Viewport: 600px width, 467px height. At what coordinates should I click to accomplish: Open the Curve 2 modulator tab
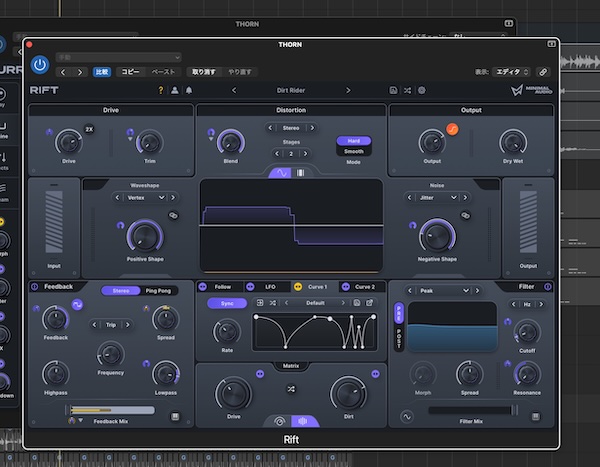363,287
